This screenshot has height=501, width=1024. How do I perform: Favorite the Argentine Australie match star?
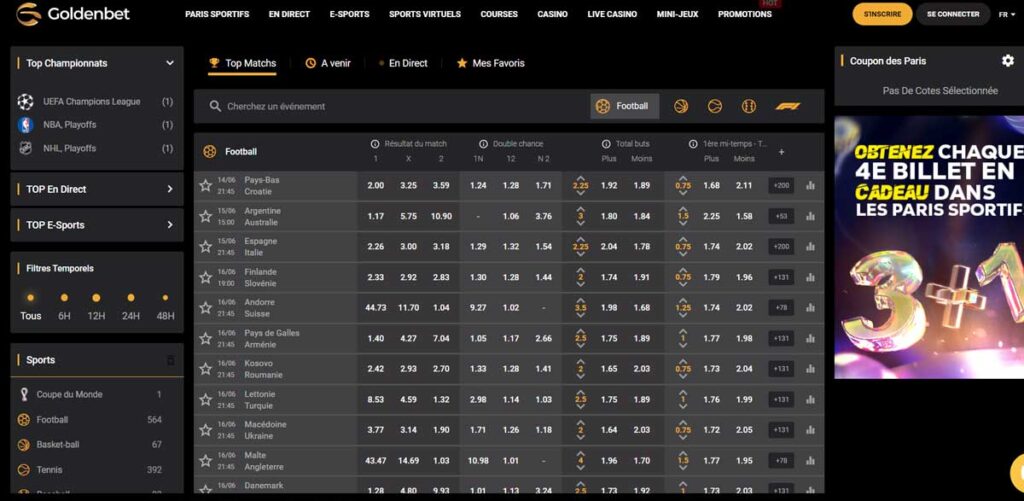206,216
